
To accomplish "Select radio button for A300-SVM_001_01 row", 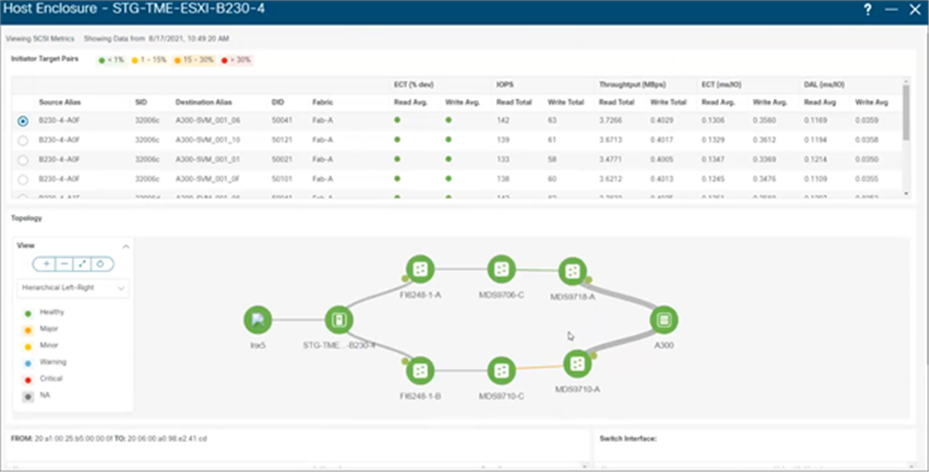I will tap(23, 160).
